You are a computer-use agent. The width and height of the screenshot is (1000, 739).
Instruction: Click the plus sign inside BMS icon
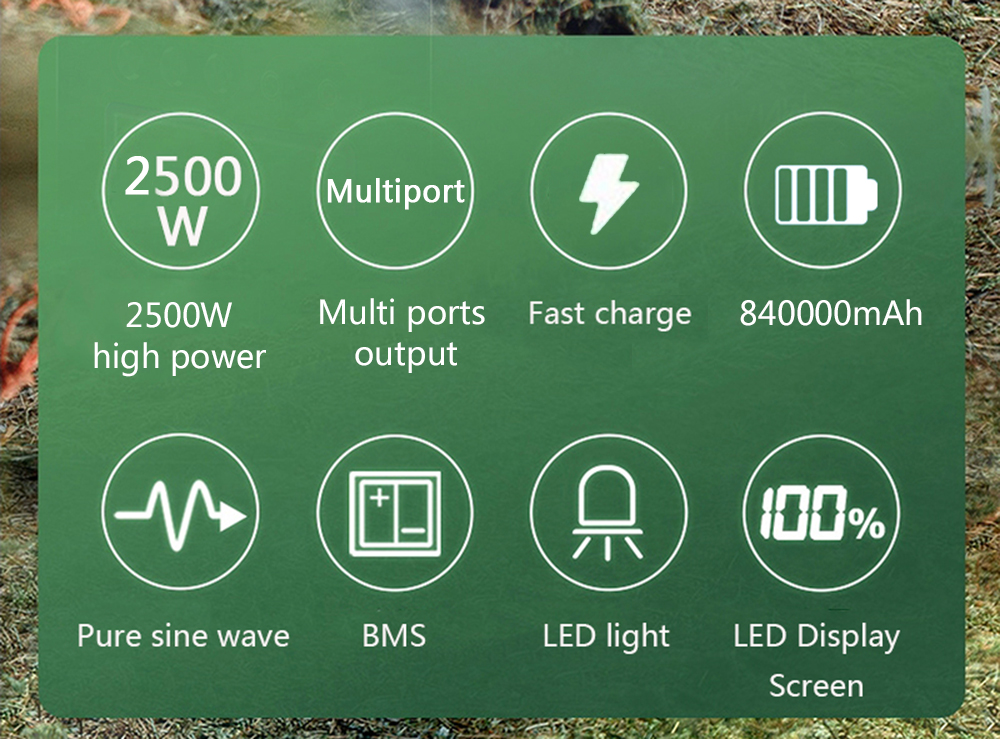[380, 497]
